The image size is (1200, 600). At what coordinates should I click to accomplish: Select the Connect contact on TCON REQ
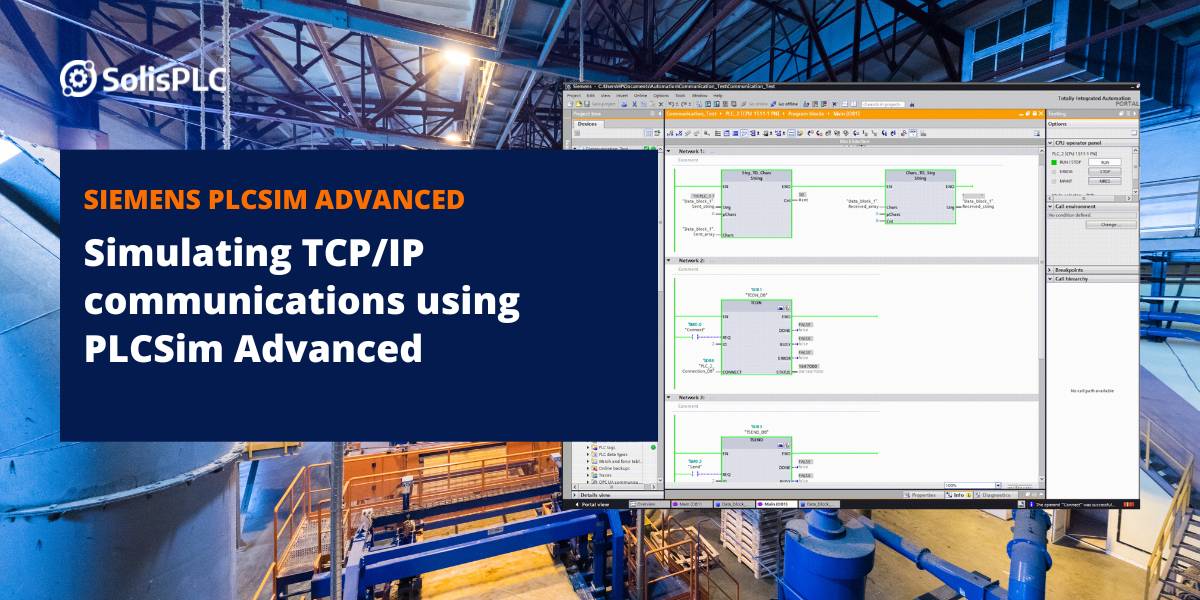(x=695, y=337)
